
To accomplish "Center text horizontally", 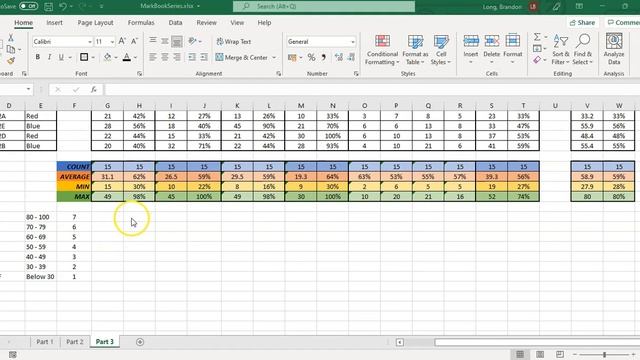I will (164, 57).
